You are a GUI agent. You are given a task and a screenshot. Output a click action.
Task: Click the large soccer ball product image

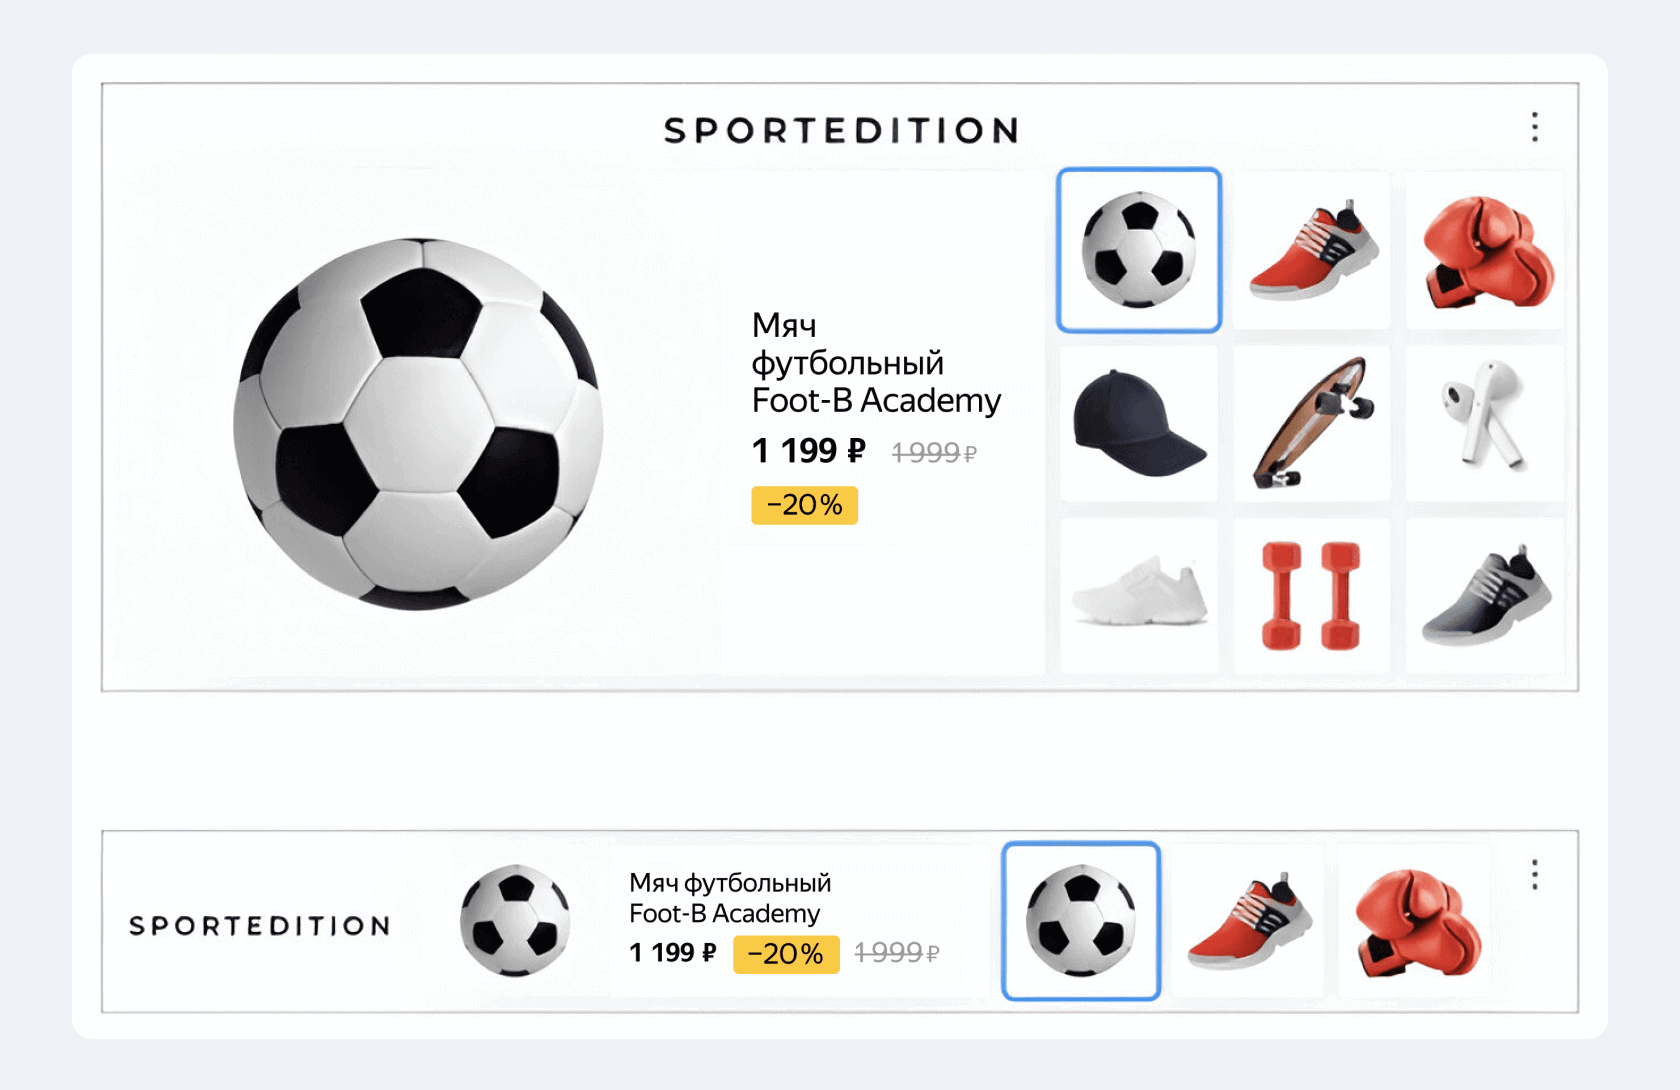pyautogui.click(x=418, y=424)
